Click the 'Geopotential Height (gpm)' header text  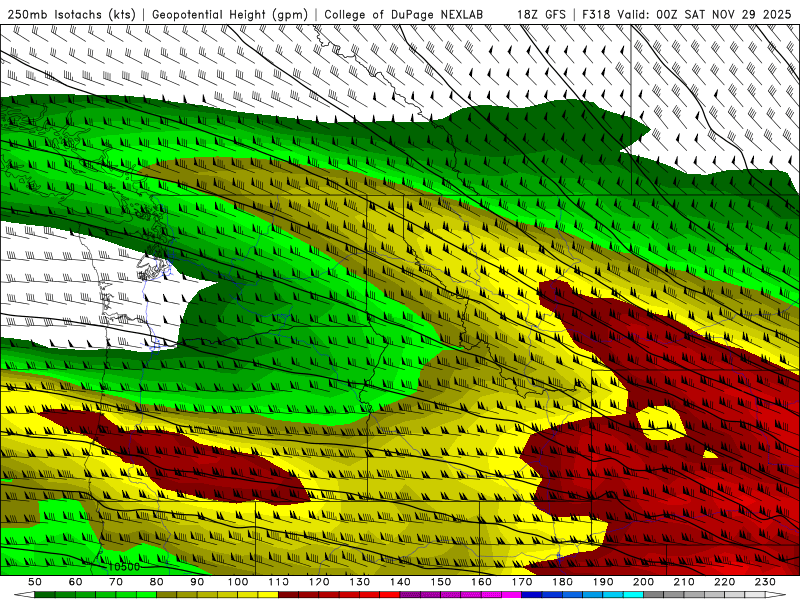230,15
